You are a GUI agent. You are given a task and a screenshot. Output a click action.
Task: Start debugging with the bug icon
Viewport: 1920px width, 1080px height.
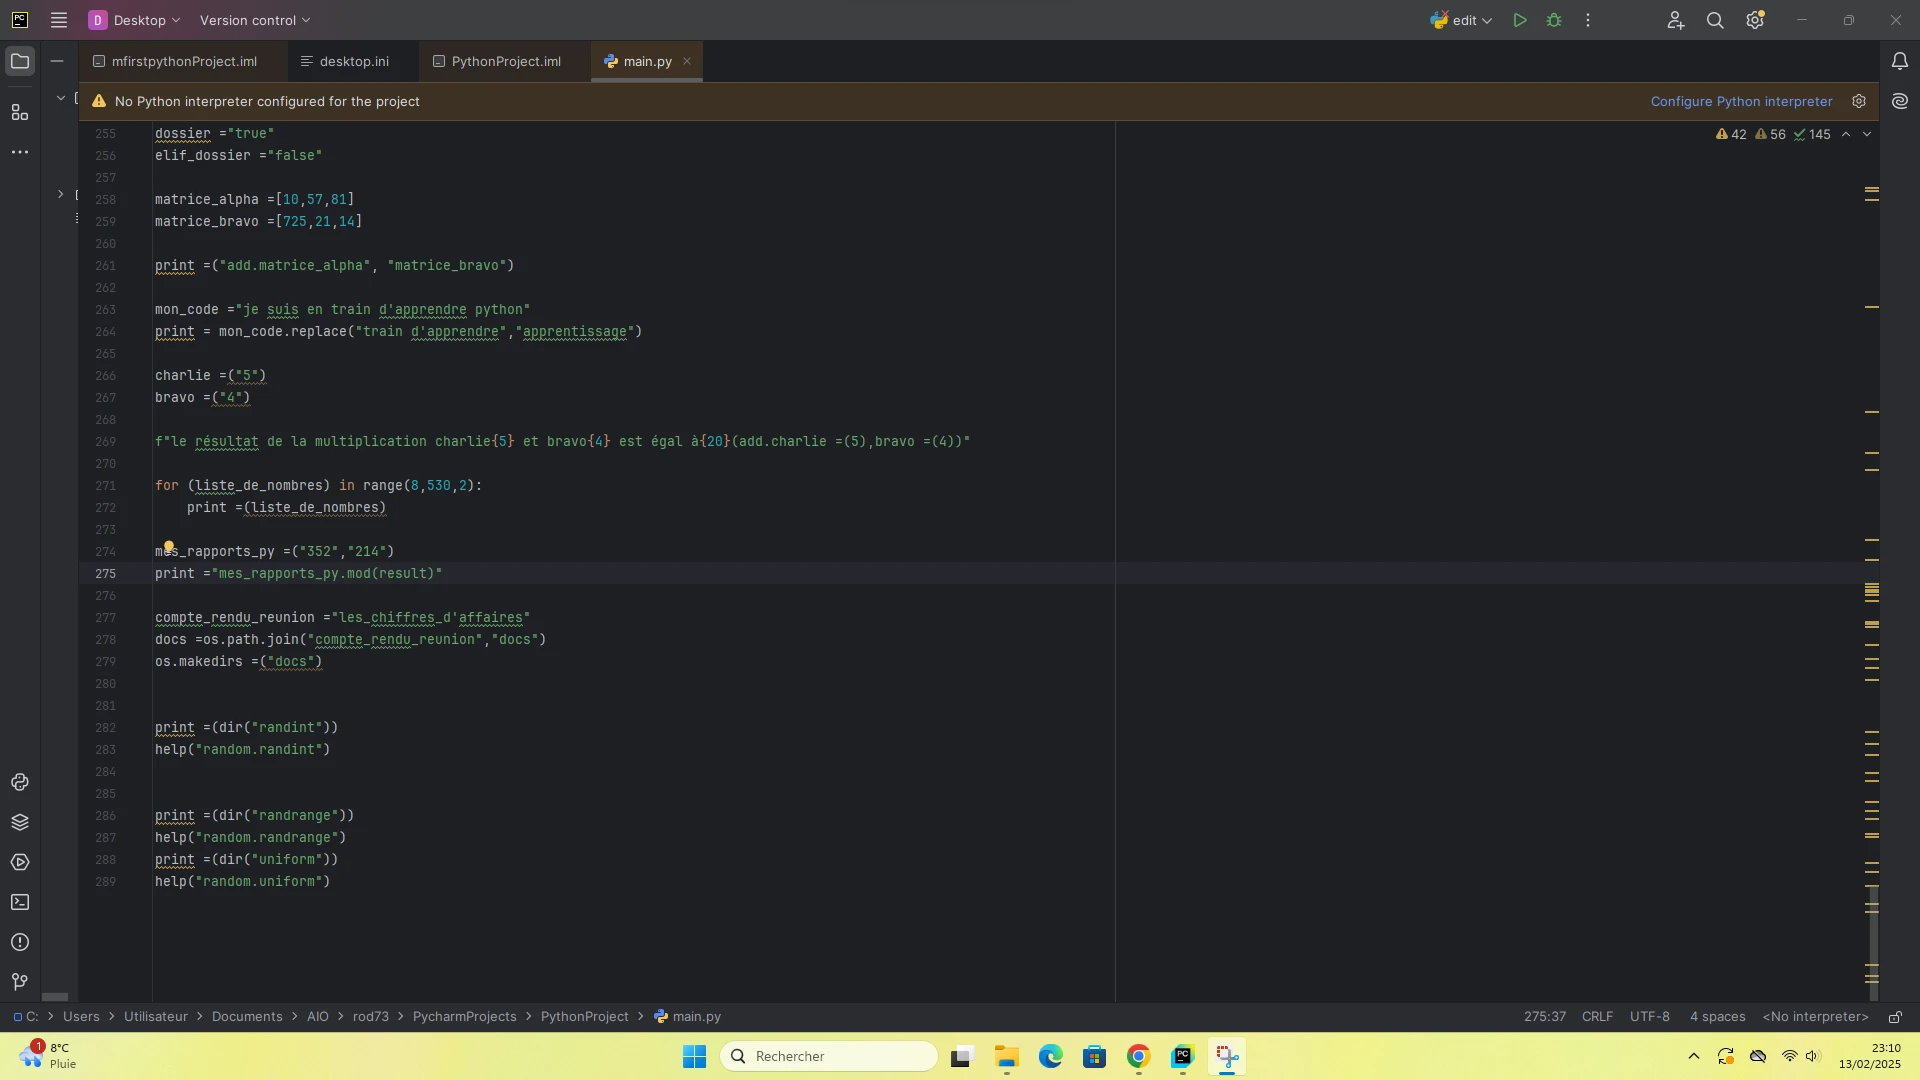pyautogui.click(x=1554, y=20)
